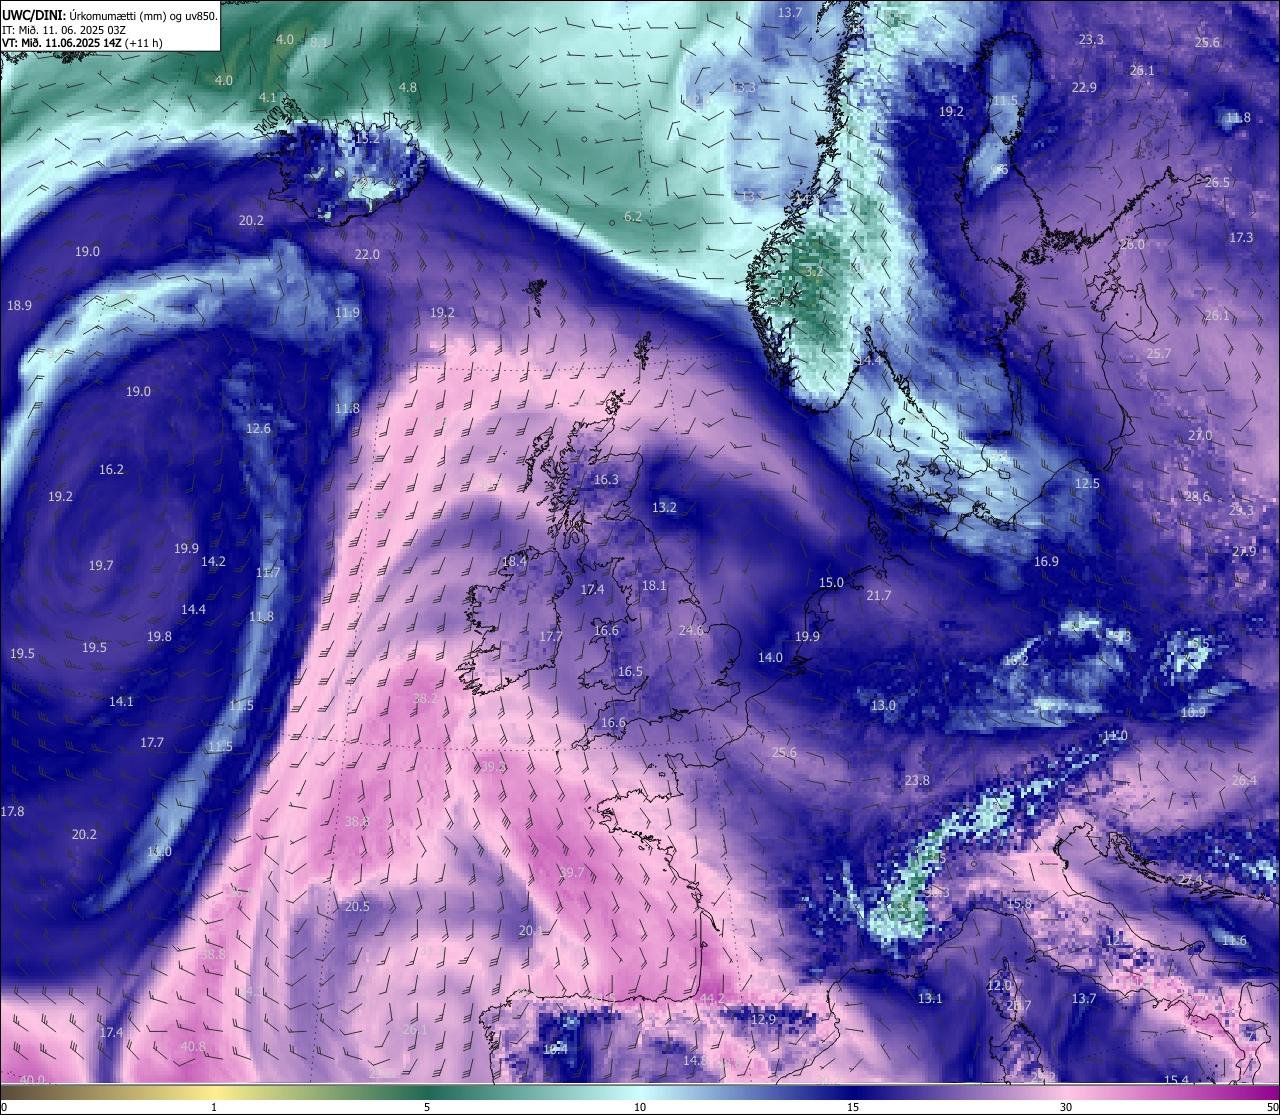Click the 14.4 value in the Atlantic low
1280x1115 pixels.
click(x=193, y=610)
